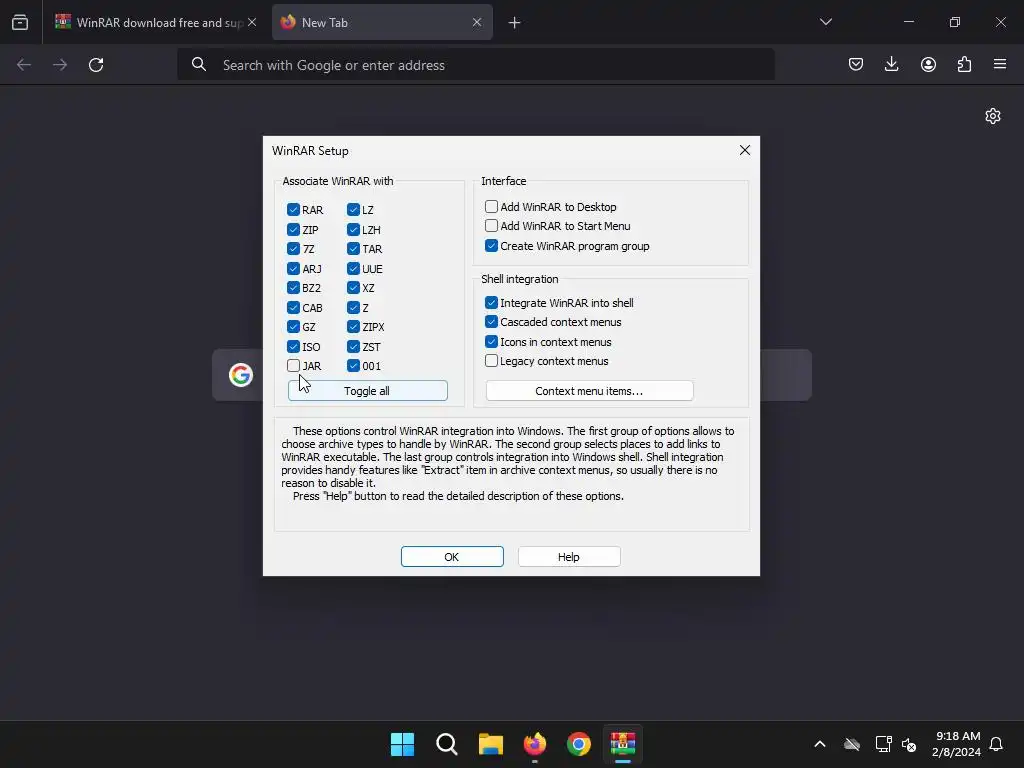Open muted volume tray icon
Screen dimensions: 1024x768
point(909,744)
